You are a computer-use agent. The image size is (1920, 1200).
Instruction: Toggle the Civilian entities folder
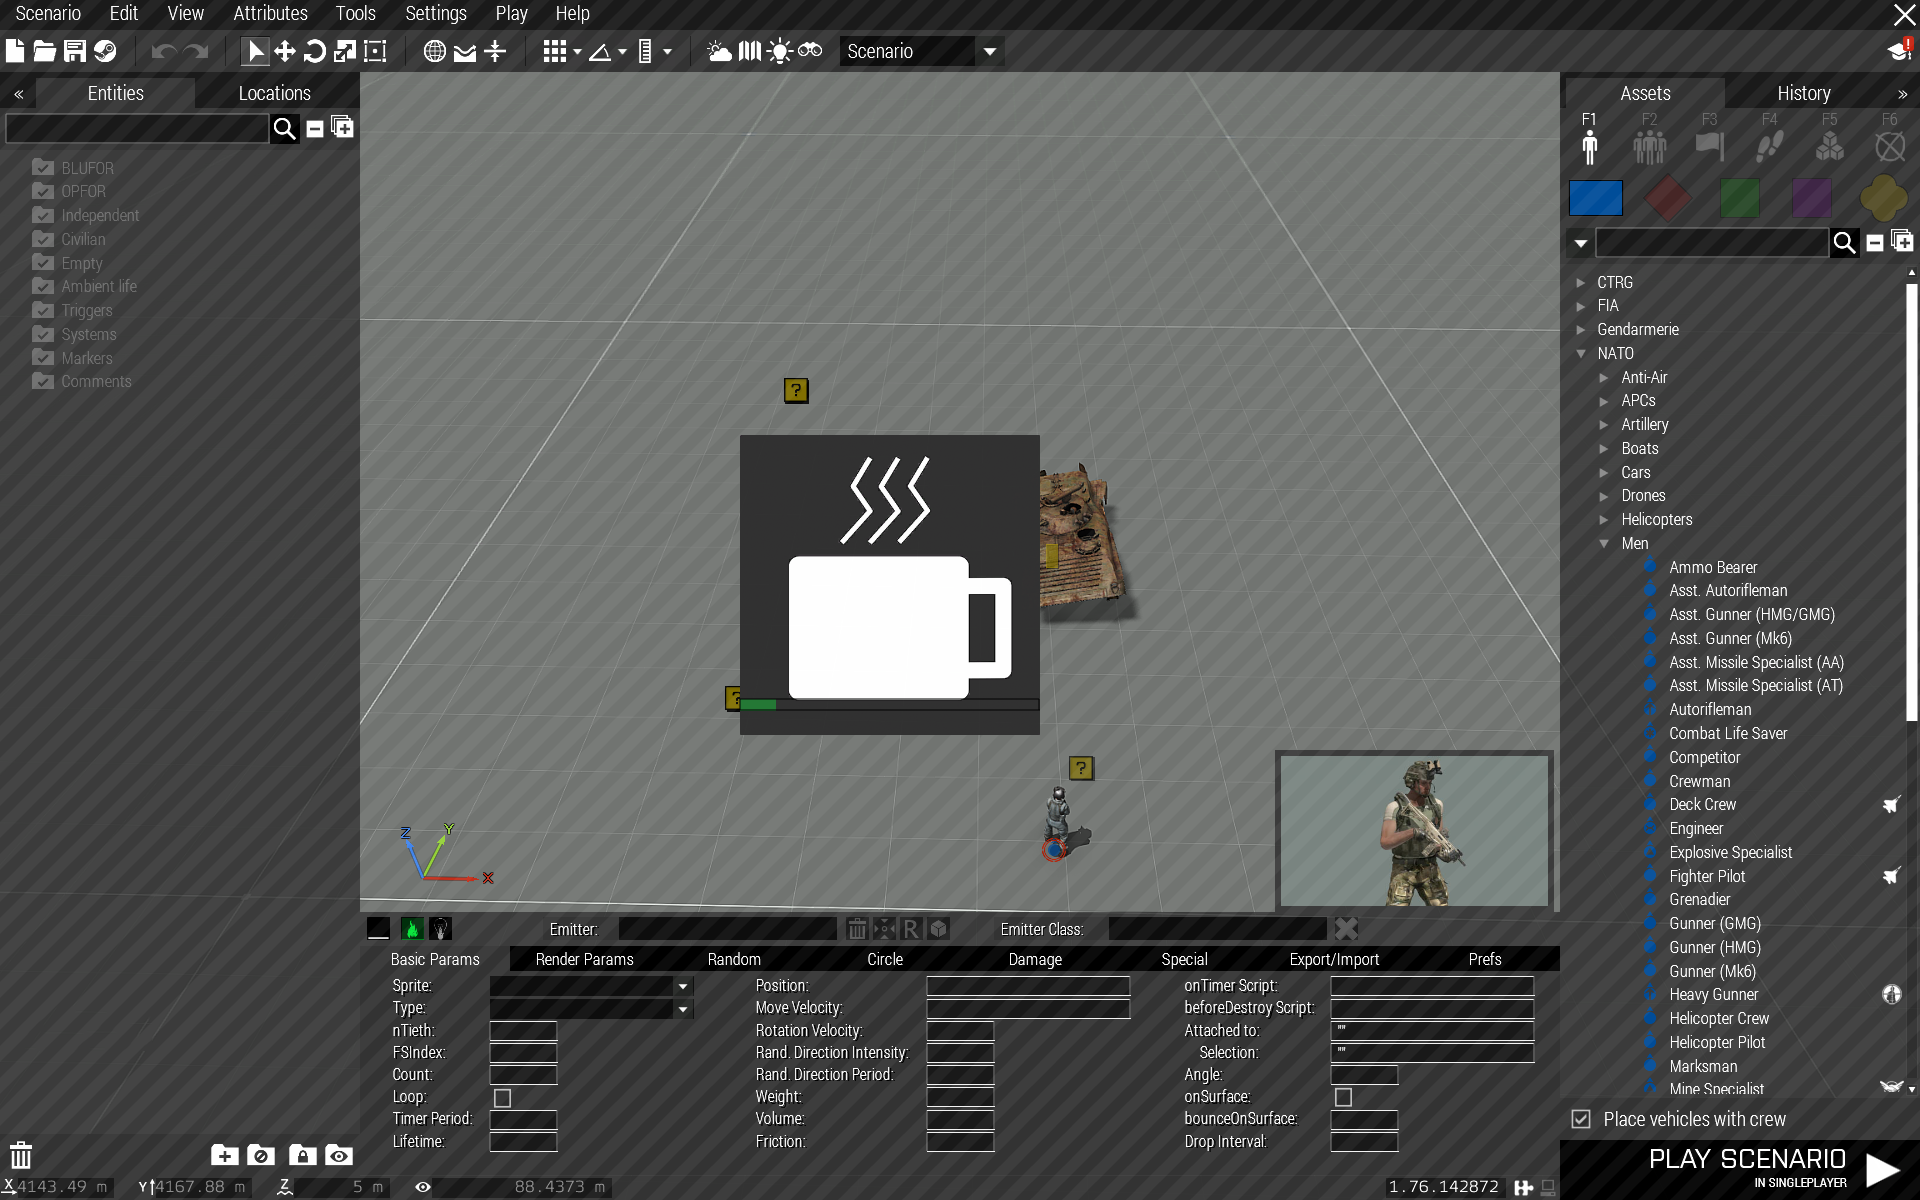coord(43,239)
